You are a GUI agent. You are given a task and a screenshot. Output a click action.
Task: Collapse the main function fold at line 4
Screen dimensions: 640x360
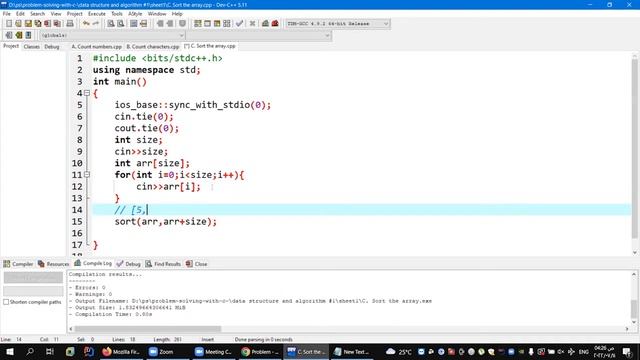(87, 93)
